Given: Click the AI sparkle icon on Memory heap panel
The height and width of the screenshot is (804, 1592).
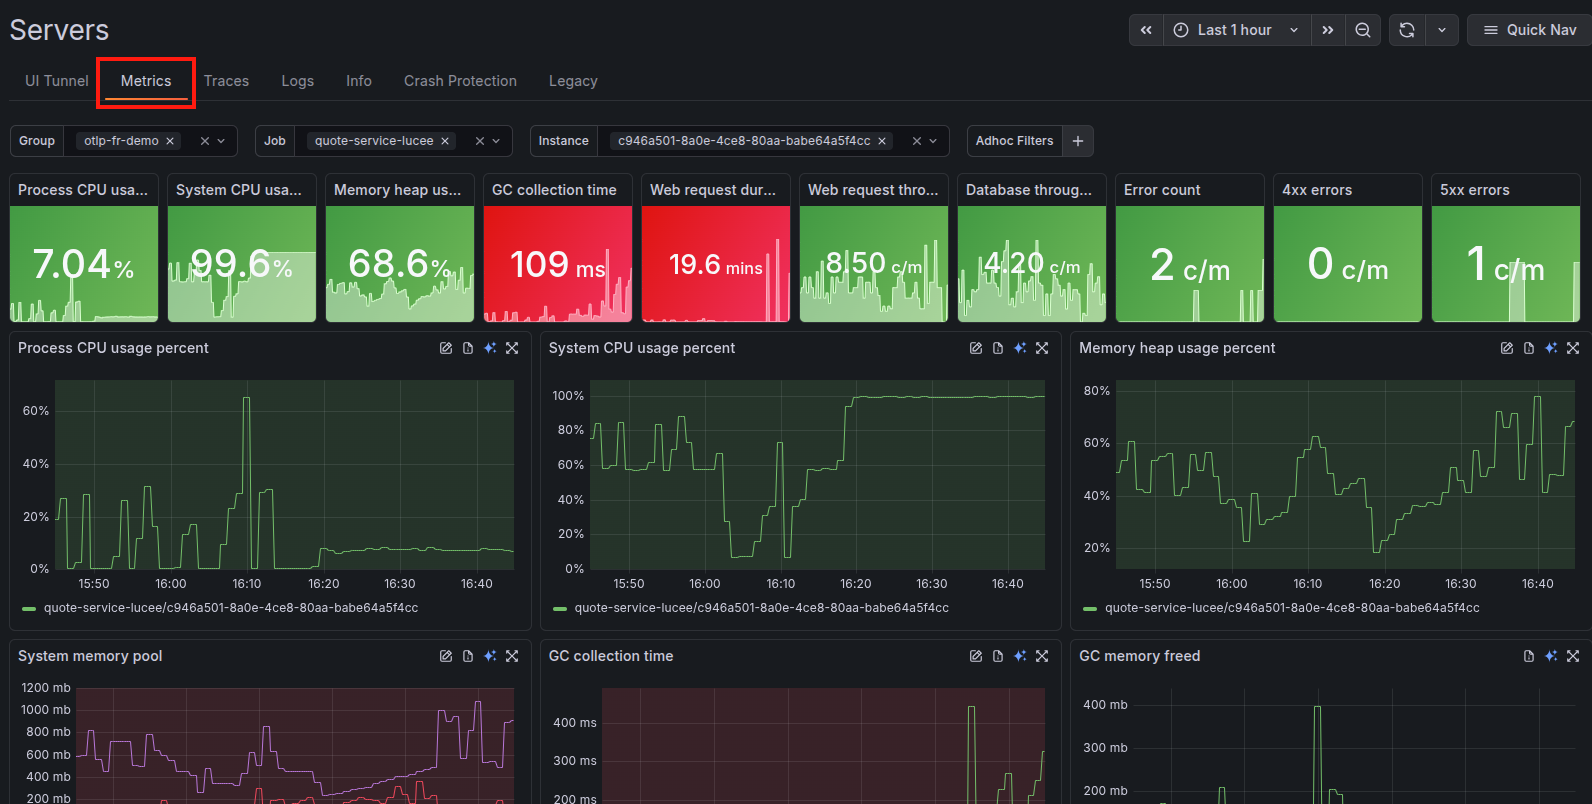Looking at the screenshot, I should pos(1551,348).
